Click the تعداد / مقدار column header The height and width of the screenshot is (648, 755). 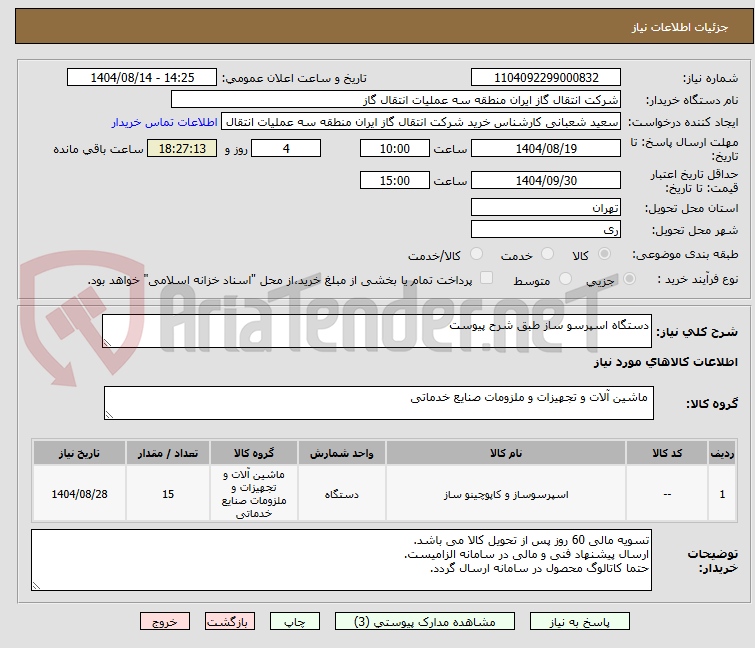pyautogui.click(x=168, y=453)
